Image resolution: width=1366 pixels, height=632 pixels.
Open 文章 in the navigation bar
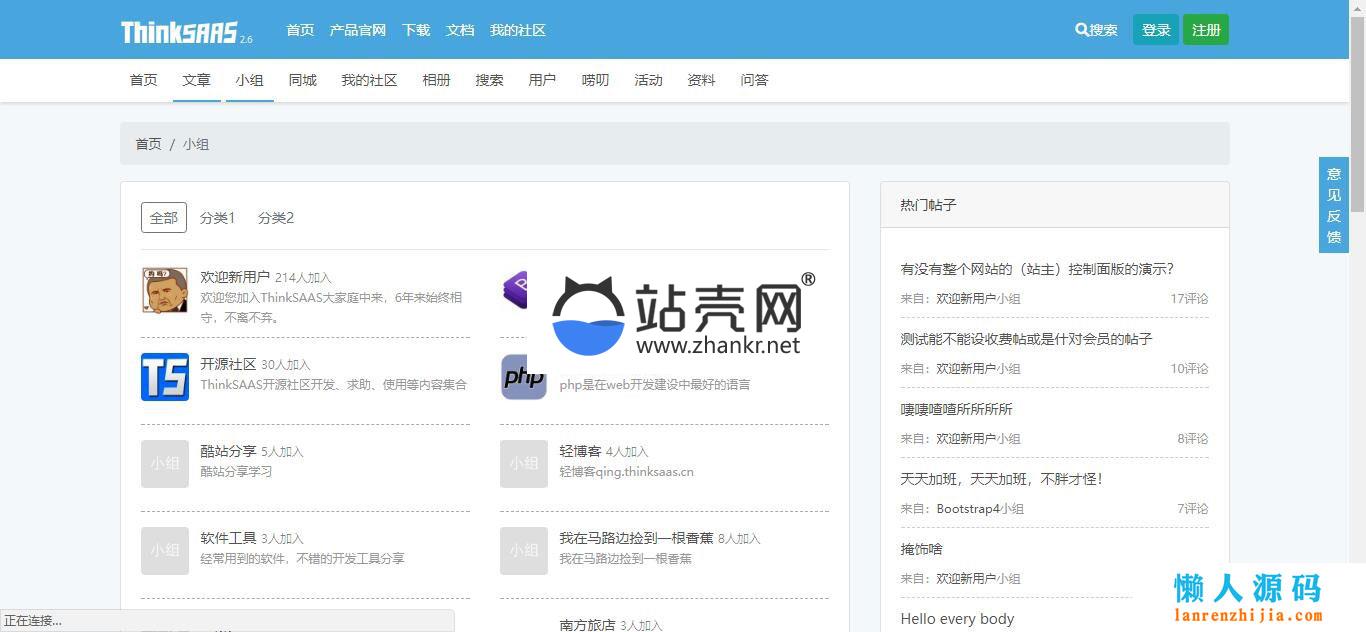[x=196, y=80]
